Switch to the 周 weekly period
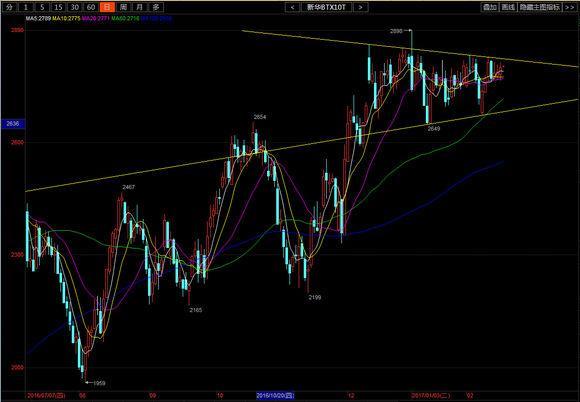The width and height of the screenshot is (580, 402). (124, 7)
